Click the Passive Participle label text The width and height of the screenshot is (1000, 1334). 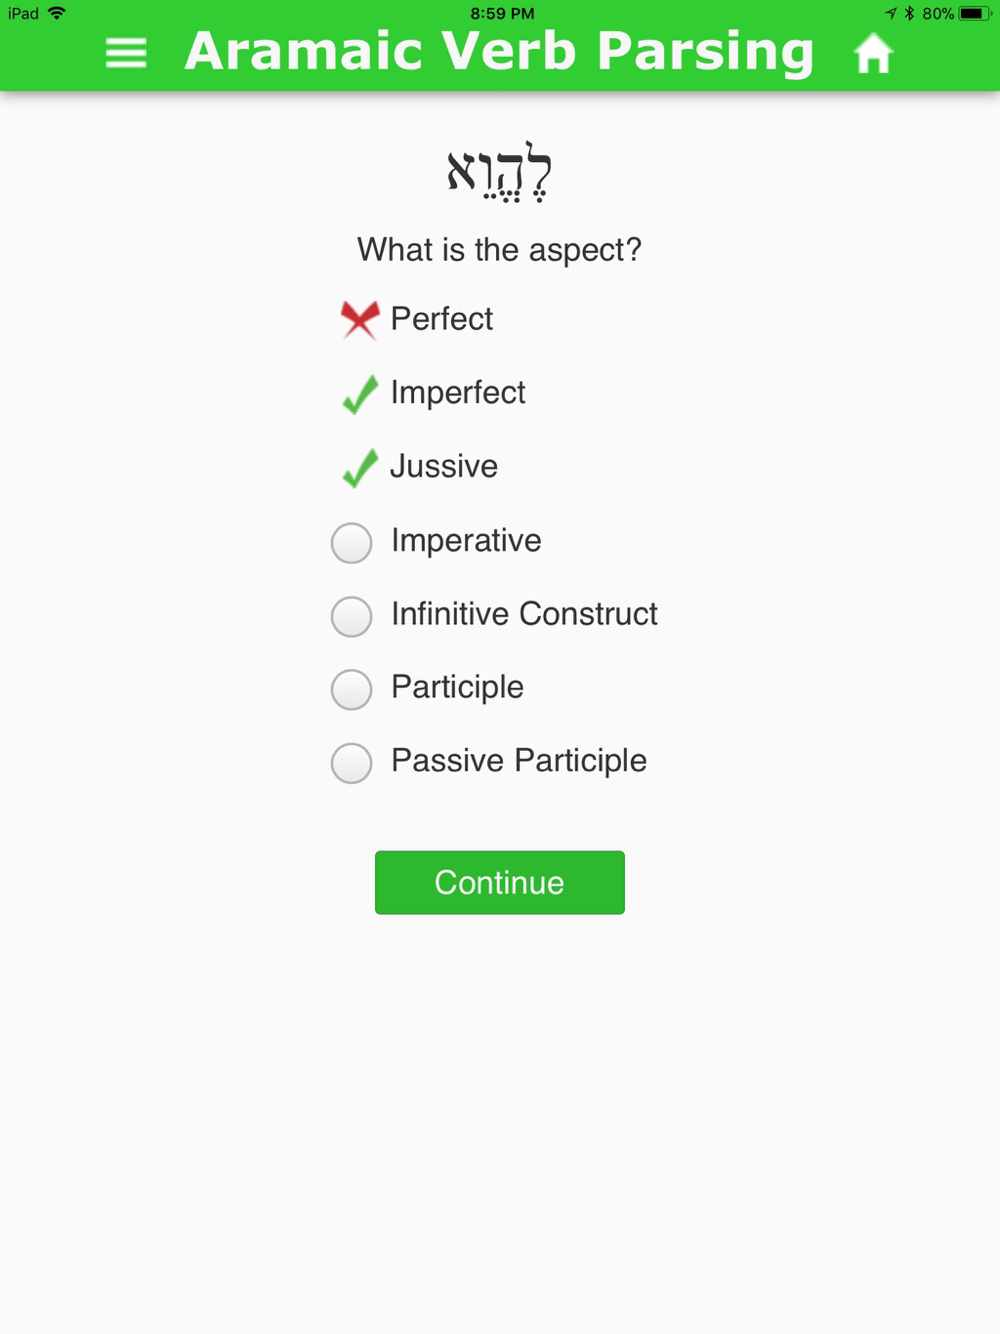click(x=519, y=761)
